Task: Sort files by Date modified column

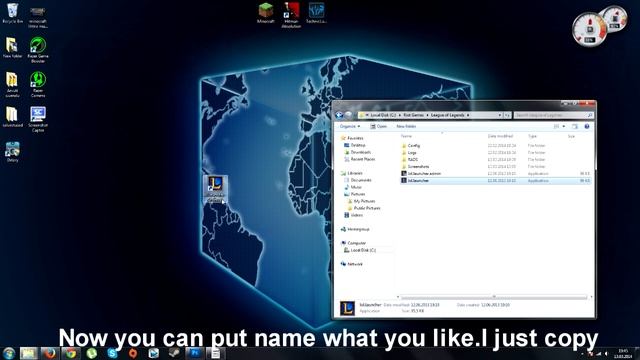Action: coord(500,136)
